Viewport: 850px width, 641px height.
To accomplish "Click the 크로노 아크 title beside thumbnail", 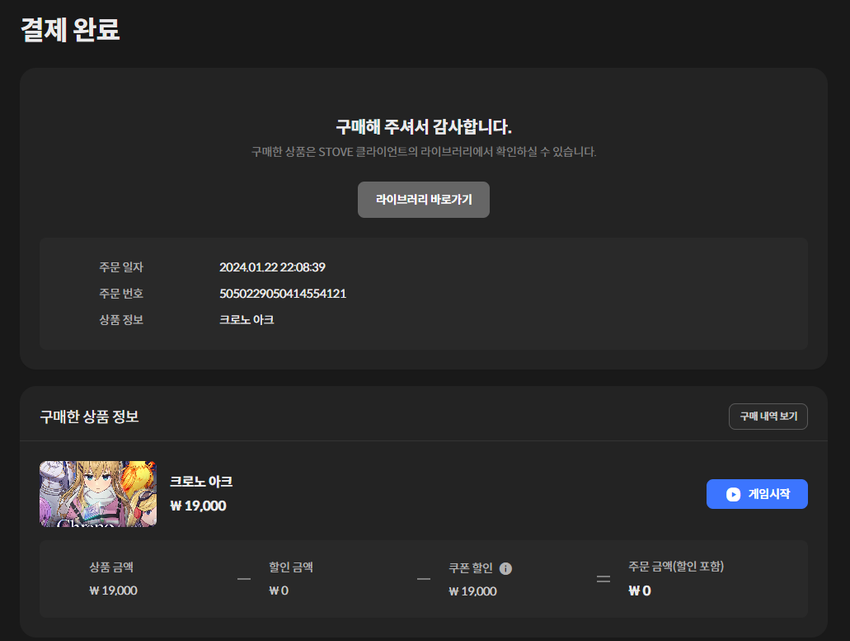I will pos(201,481).
